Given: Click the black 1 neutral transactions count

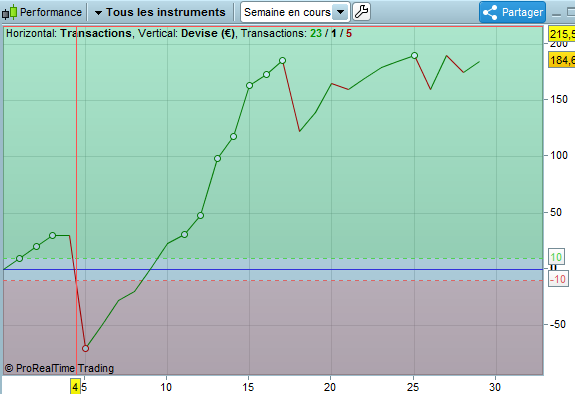Looking at the screenshot, I should (x=334, y=33).
